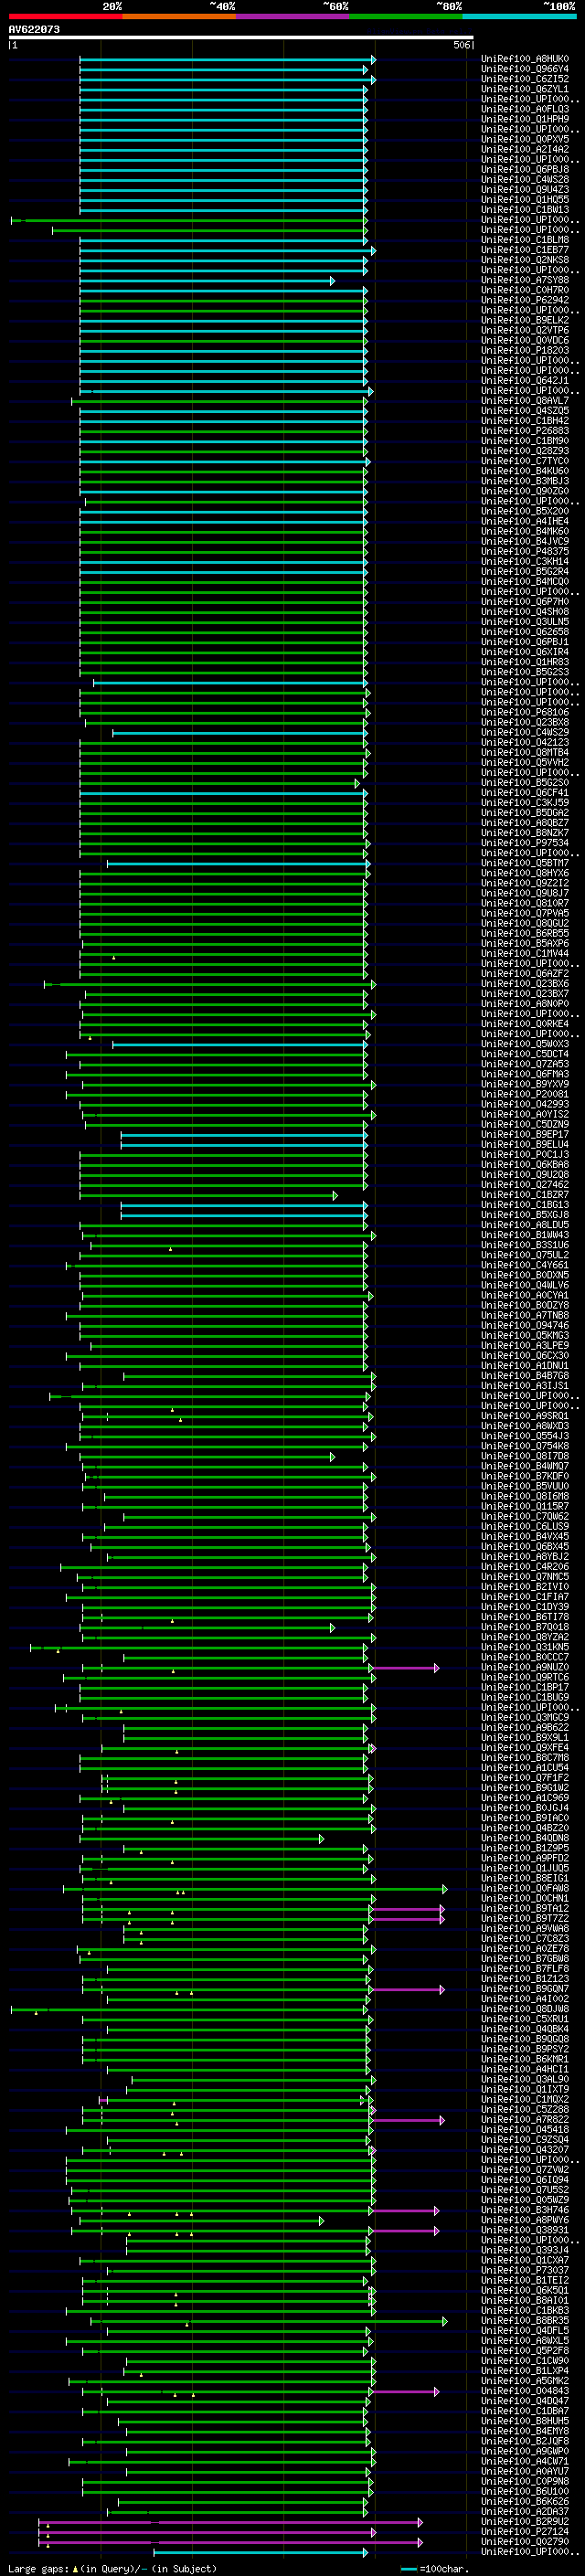Screen dimensions: 585x2576
Task: Select the UniRef100_Q2VTP6 label
Action: pyautogui.click(x=525, y=330)
